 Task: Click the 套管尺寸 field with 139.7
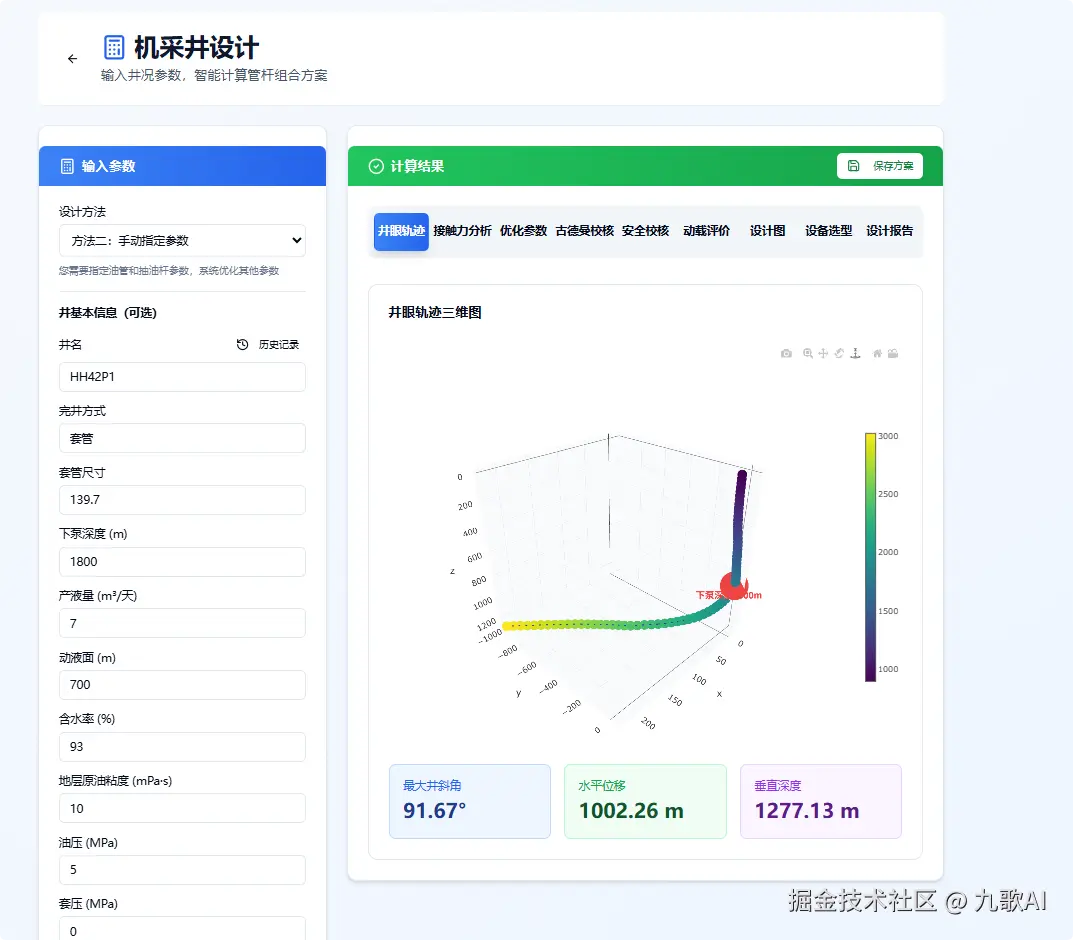(182, 500)
